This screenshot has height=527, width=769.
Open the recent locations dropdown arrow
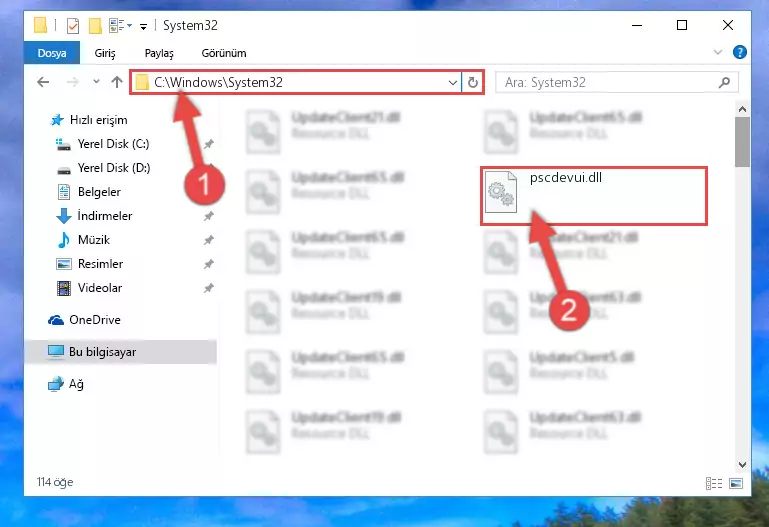[96, 82]
